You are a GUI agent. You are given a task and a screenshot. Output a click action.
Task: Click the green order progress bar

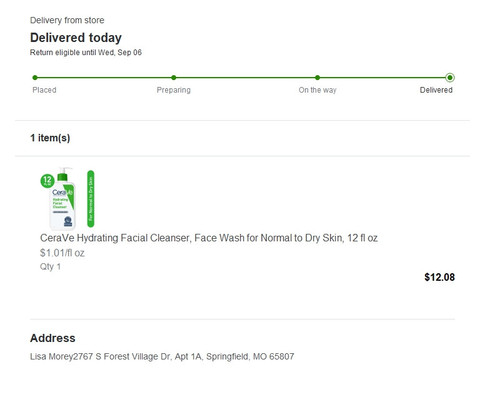coord(242,78)
